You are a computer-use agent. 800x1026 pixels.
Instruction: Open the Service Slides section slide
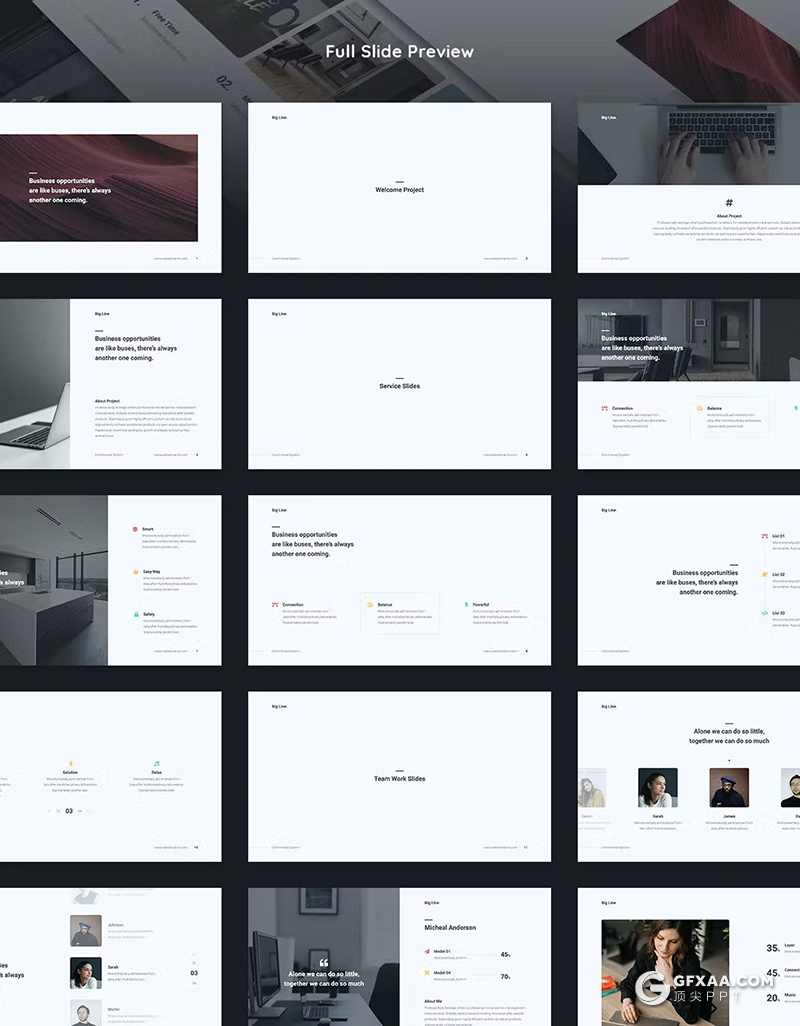coord(399,383)
